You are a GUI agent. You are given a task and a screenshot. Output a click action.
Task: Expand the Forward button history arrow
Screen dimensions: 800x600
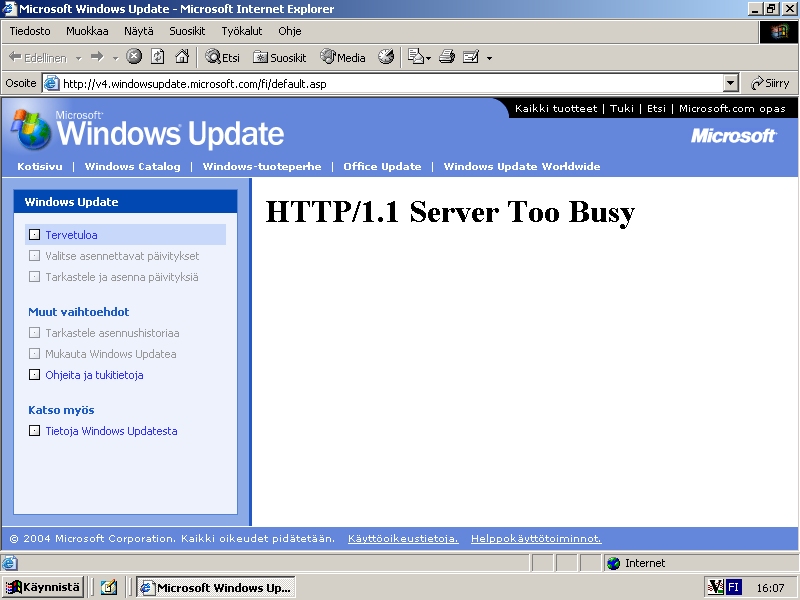115,58
